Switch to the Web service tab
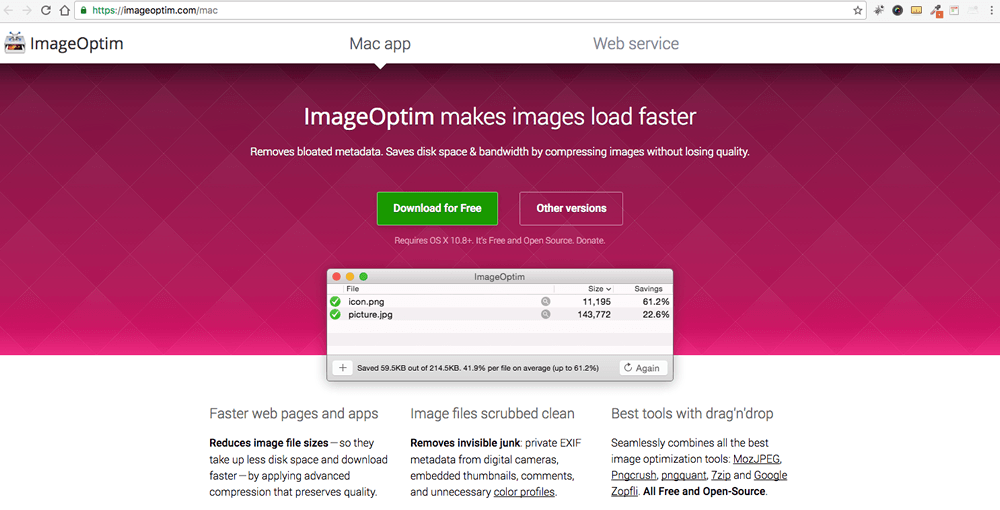Viewport: 1000px width, 510px height. 636,43
